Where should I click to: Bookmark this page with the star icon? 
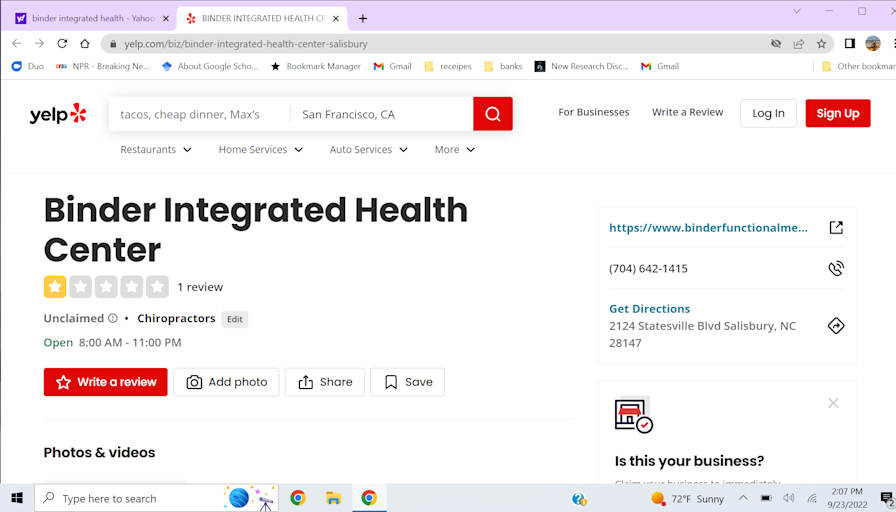[821, 43]
